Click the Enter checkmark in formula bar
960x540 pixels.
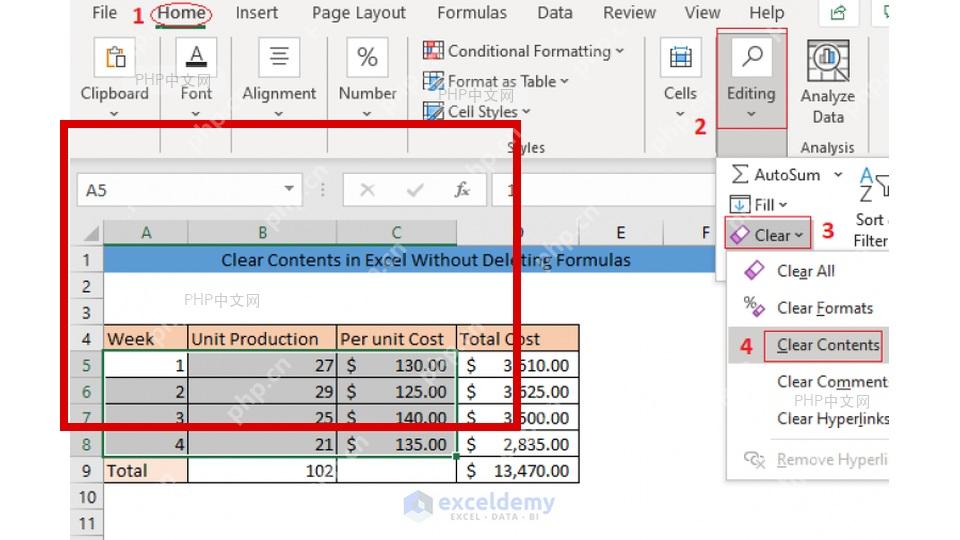click(x=415, y=190)
